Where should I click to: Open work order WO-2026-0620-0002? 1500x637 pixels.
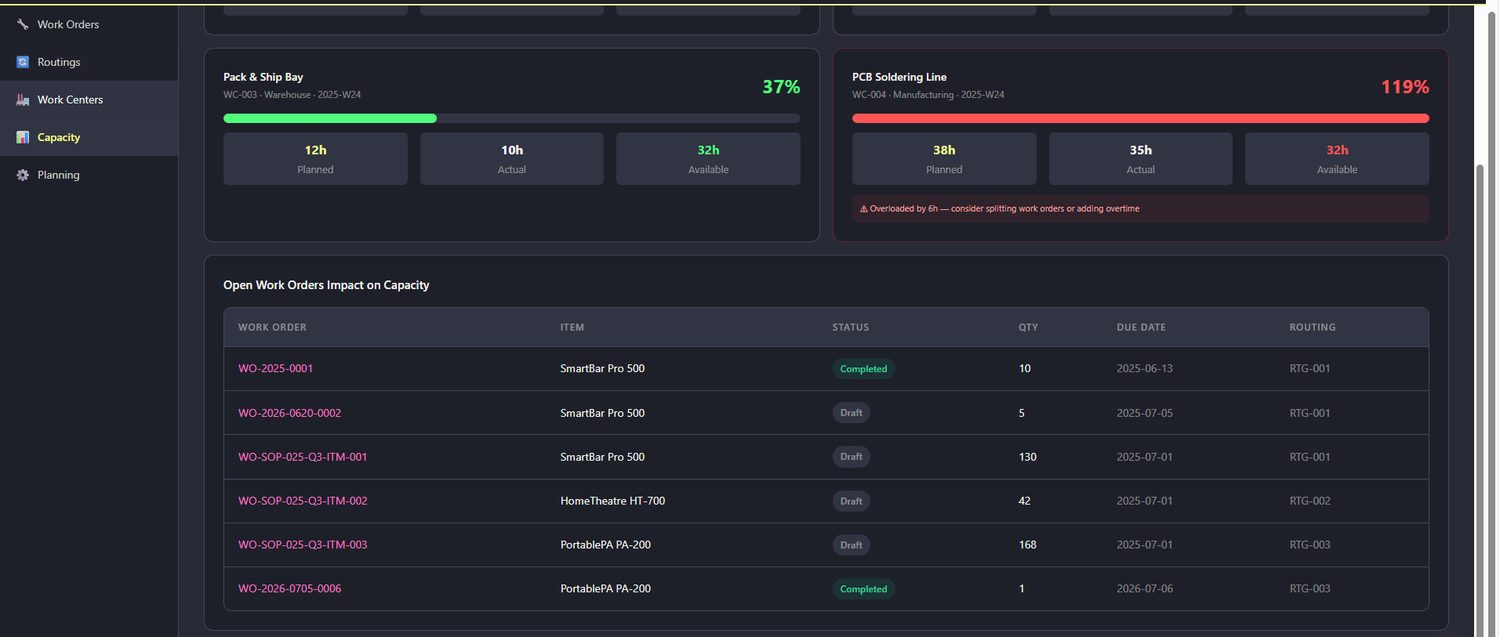coord(289,413)
